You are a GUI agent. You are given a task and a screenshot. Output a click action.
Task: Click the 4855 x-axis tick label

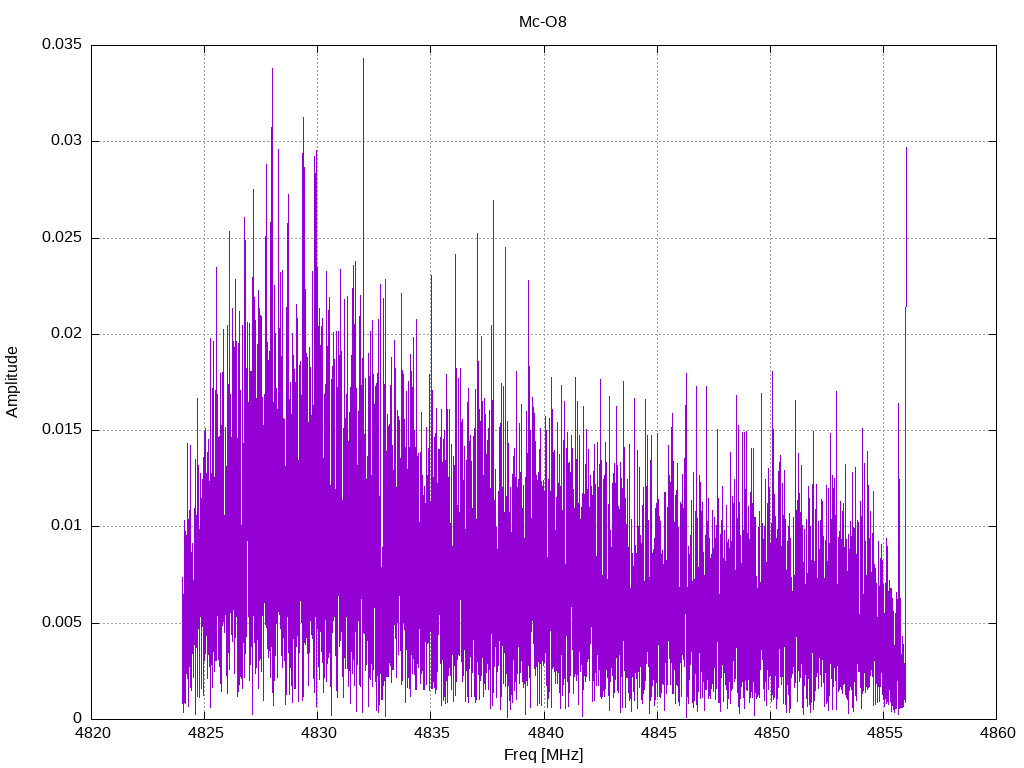884,733
